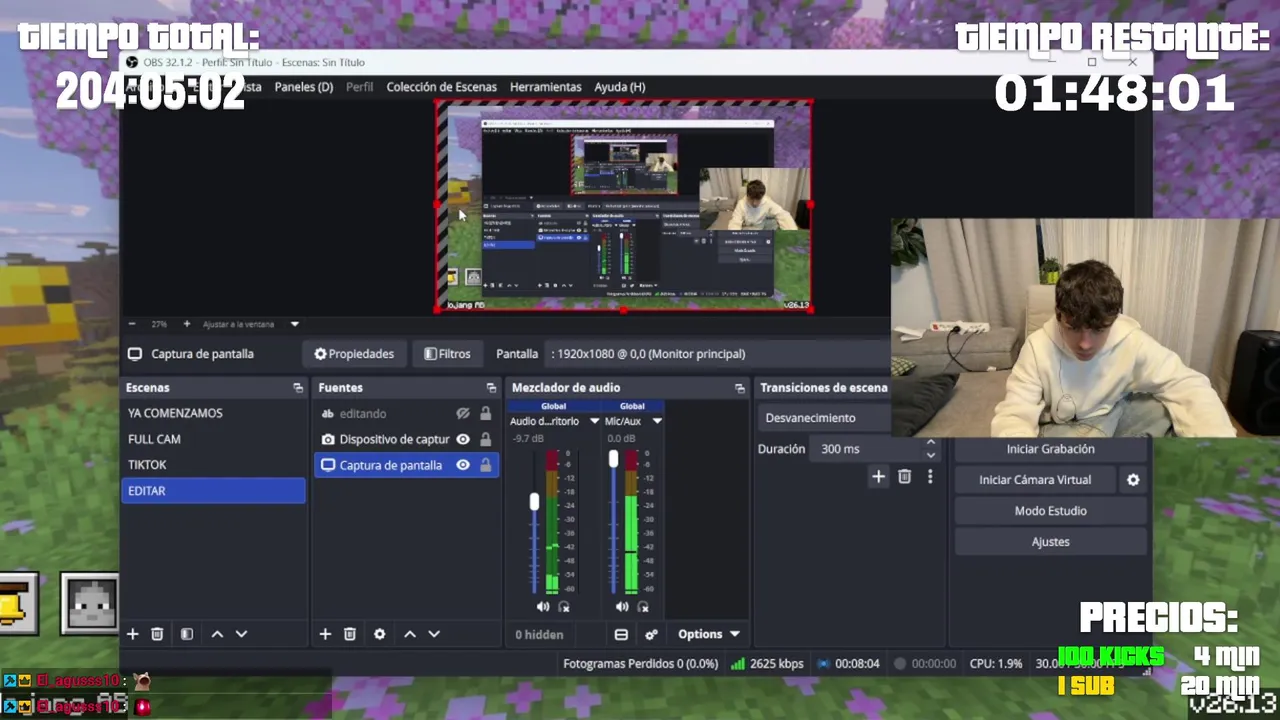Click Iniciar Cámara Virtual button
Screen dimensions: 1280x720
(1035, 480)
